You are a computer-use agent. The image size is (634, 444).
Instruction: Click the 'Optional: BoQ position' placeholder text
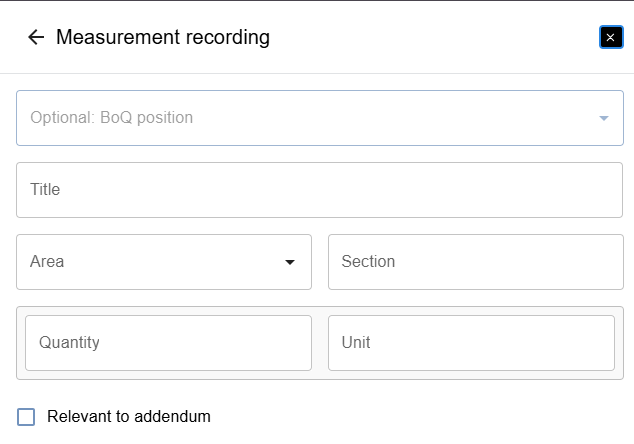coord(111,118)
